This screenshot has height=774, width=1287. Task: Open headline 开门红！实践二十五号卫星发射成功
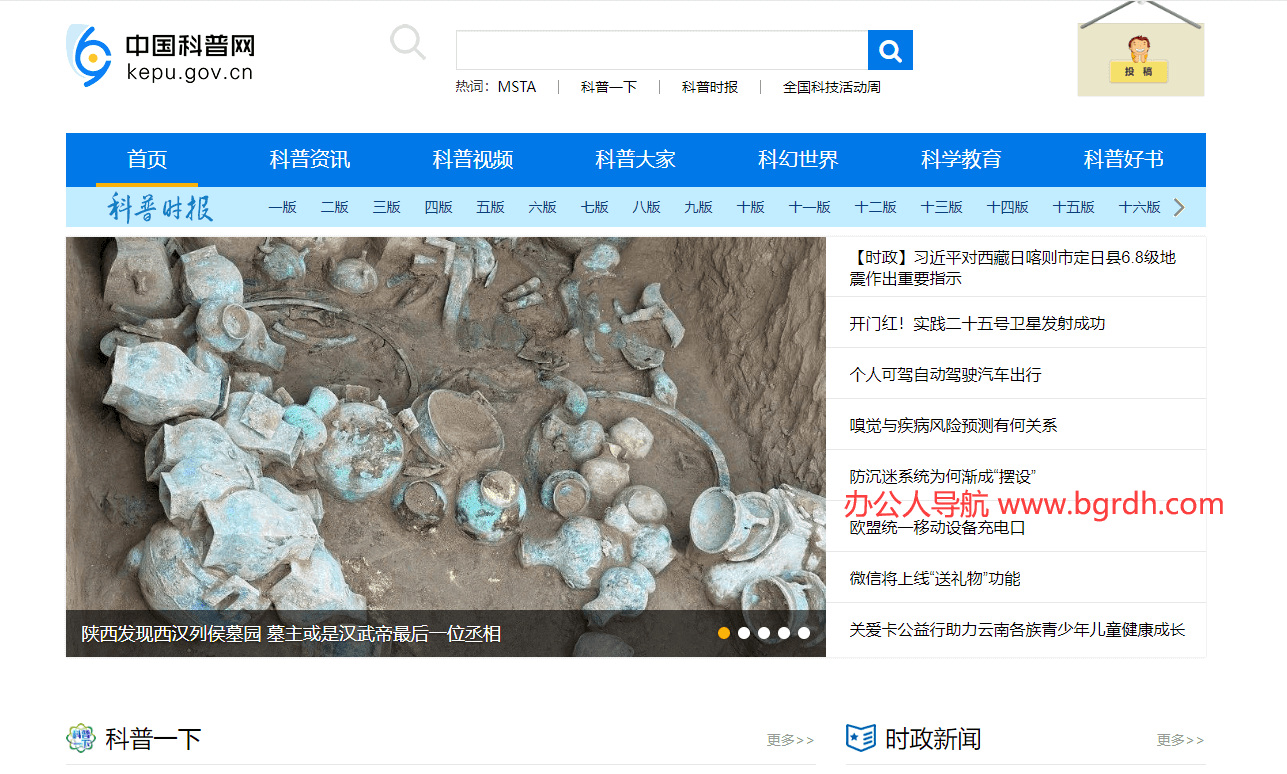[x=977, y=323]
